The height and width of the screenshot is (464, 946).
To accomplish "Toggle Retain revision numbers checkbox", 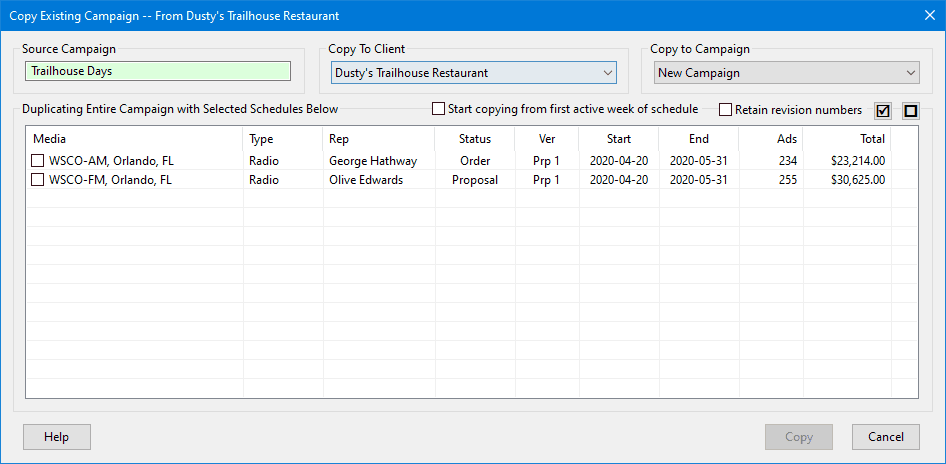I will click(x=725, y=110).
